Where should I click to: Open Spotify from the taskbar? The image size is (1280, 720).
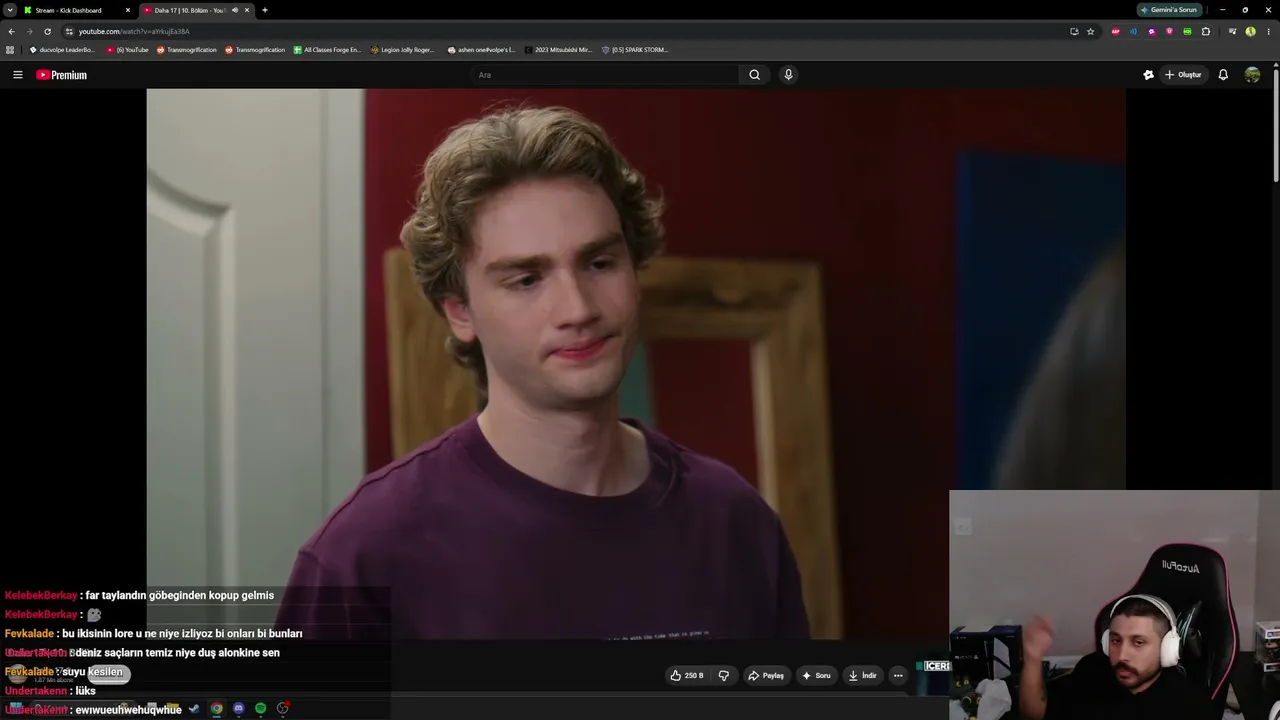coord(260,709)
